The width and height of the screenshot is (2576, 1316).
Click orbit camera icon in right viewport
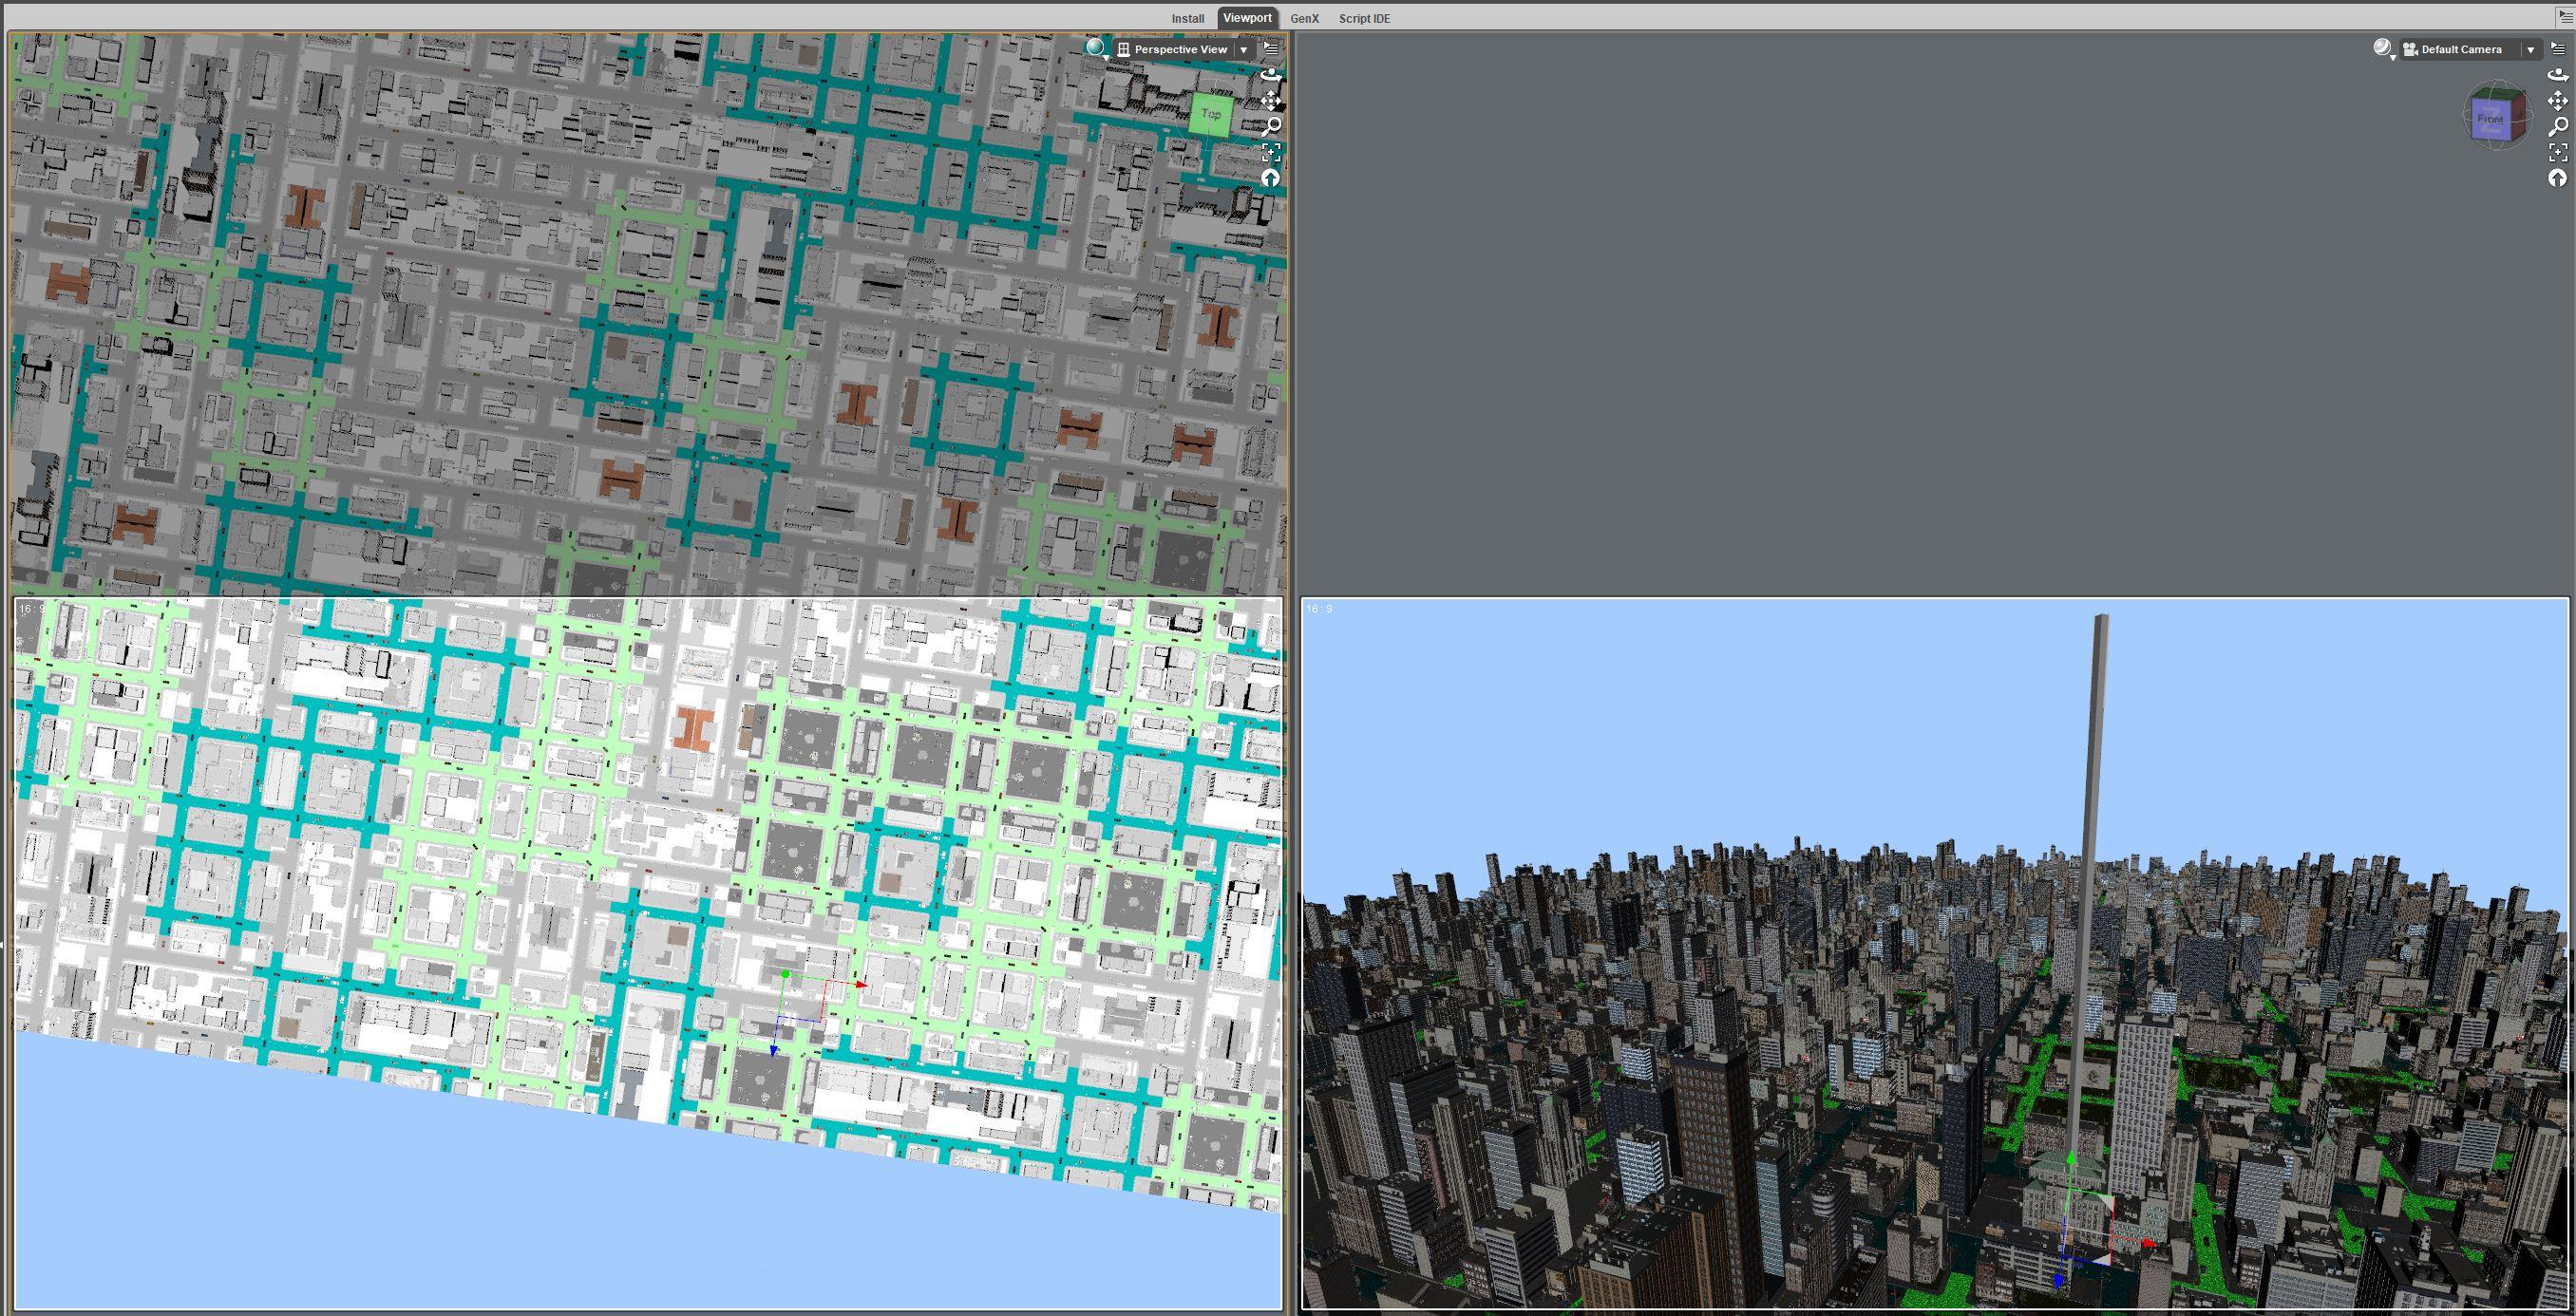[x=2558, y=75]
